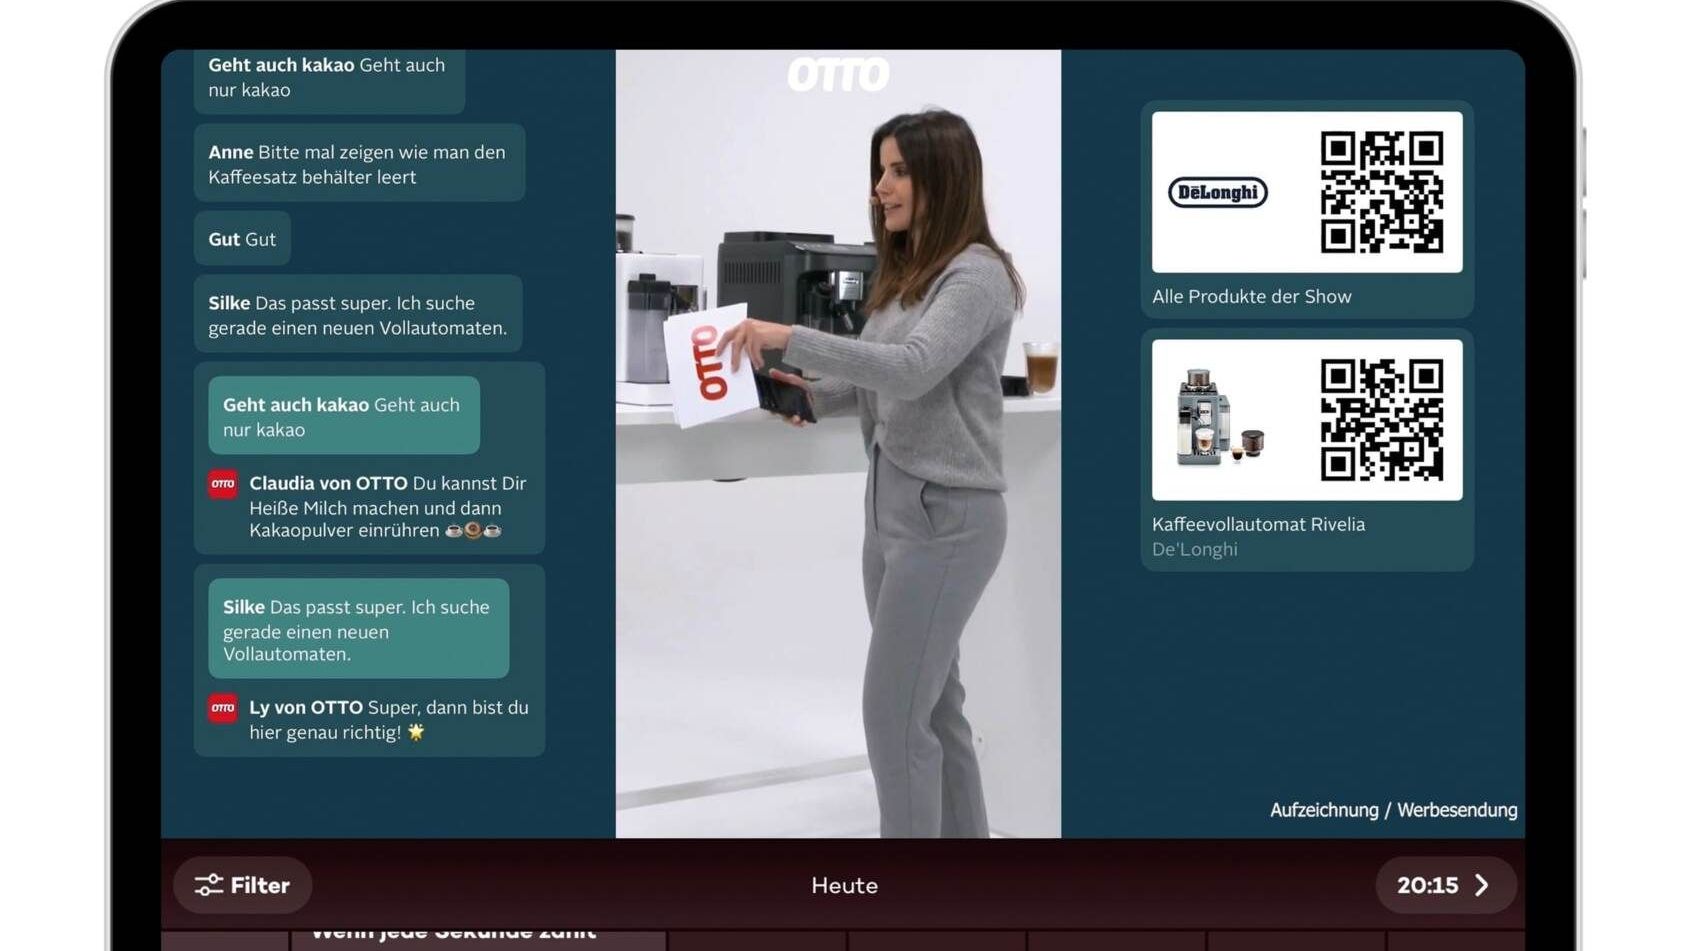Click the De'Longhi brand text under Rivelia
1690x951 pixels.
(1195, 549)
